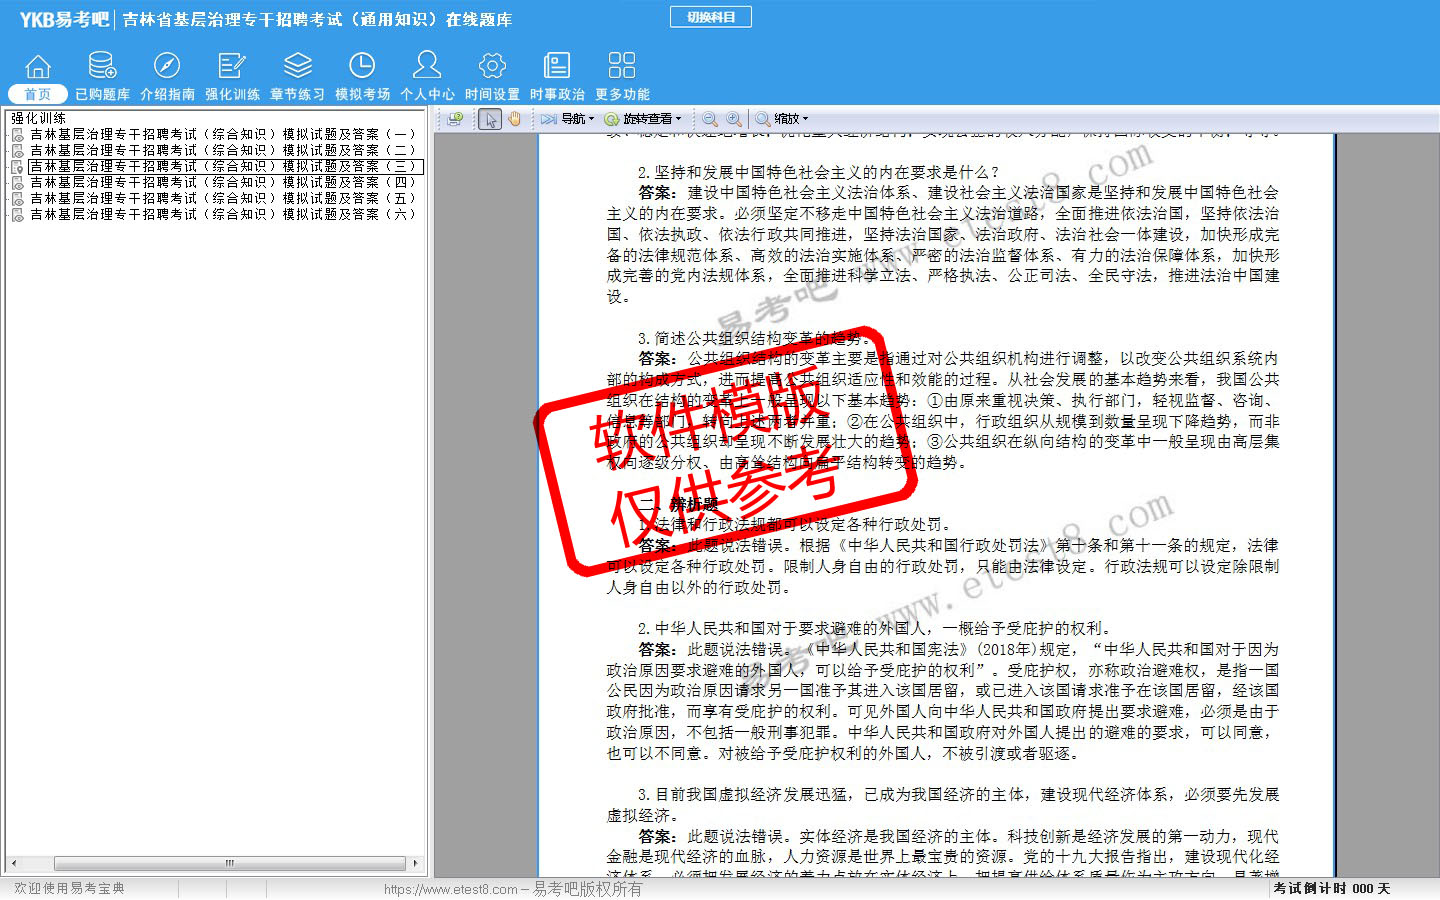Zoom out with the minus magnifier
This screenshot has width=1440, height=900.
(x=710, y=119)
